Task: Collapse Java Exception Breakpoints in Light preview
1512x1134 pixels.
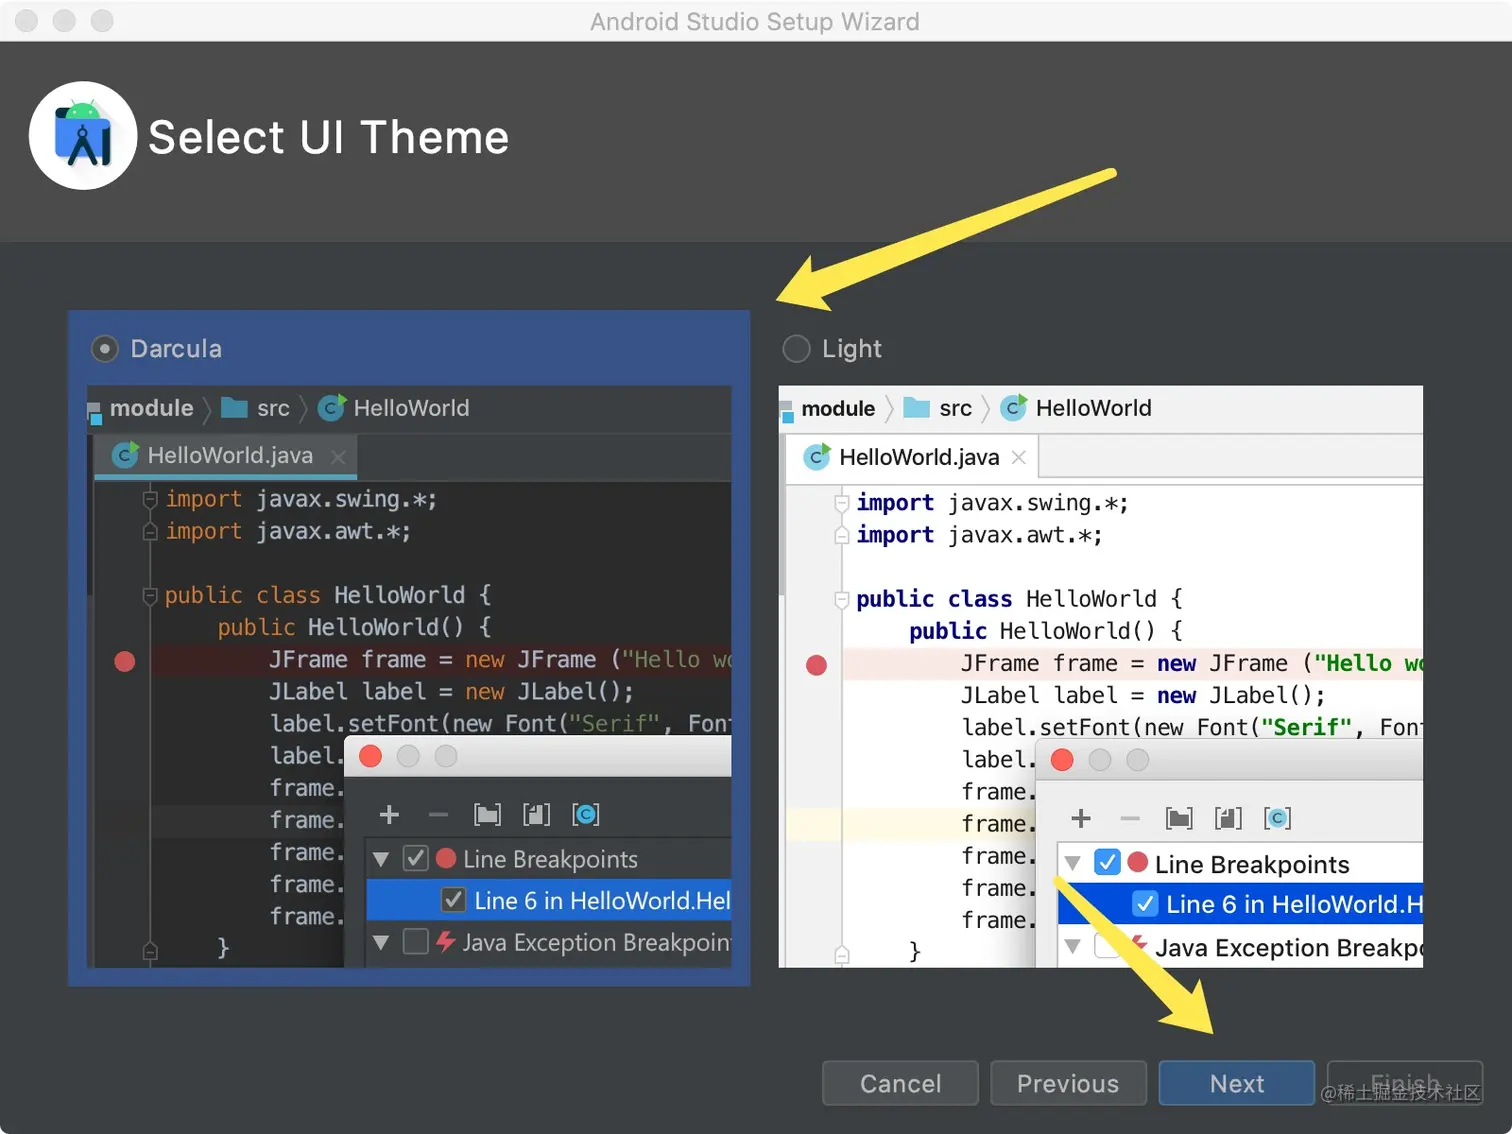Action: [1072, 946]
